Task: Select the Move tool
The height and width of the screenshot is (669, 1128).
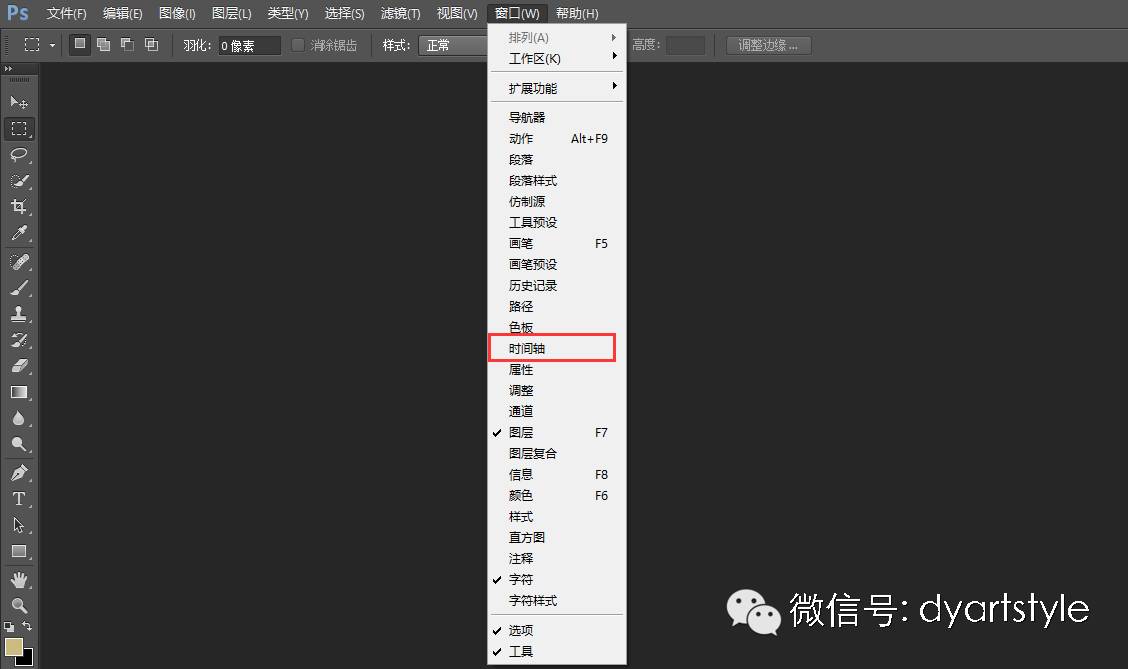Action: (17, 101)
